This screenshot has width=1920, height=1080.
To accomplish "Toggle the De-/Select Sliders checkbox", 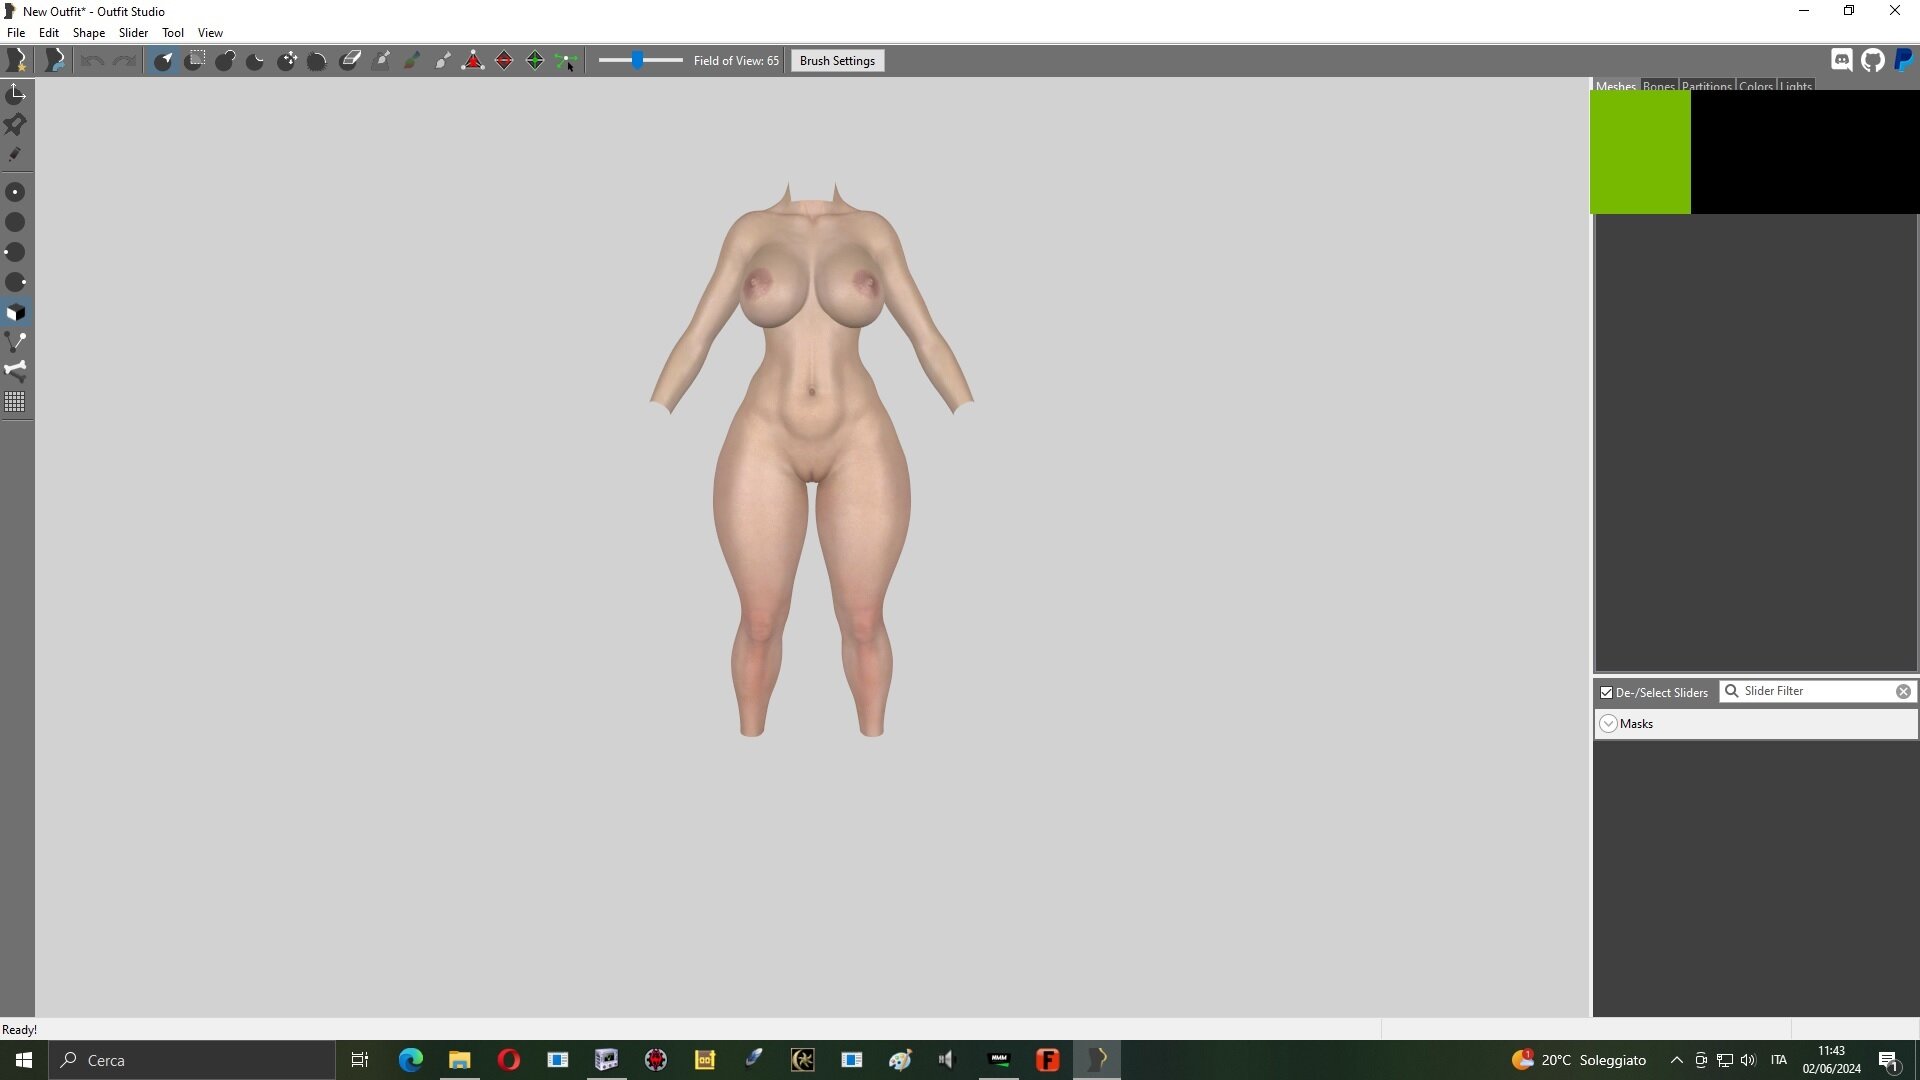I will point(1606,692).
